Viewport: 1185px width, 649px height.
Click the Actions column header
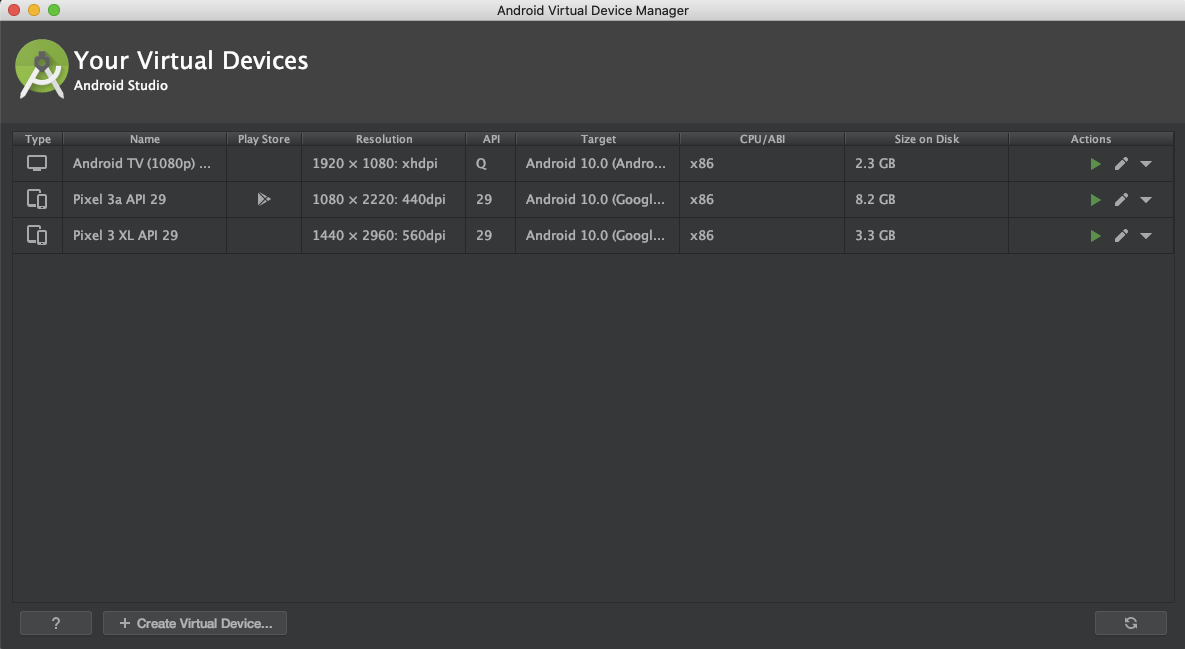coord(1091,139)
